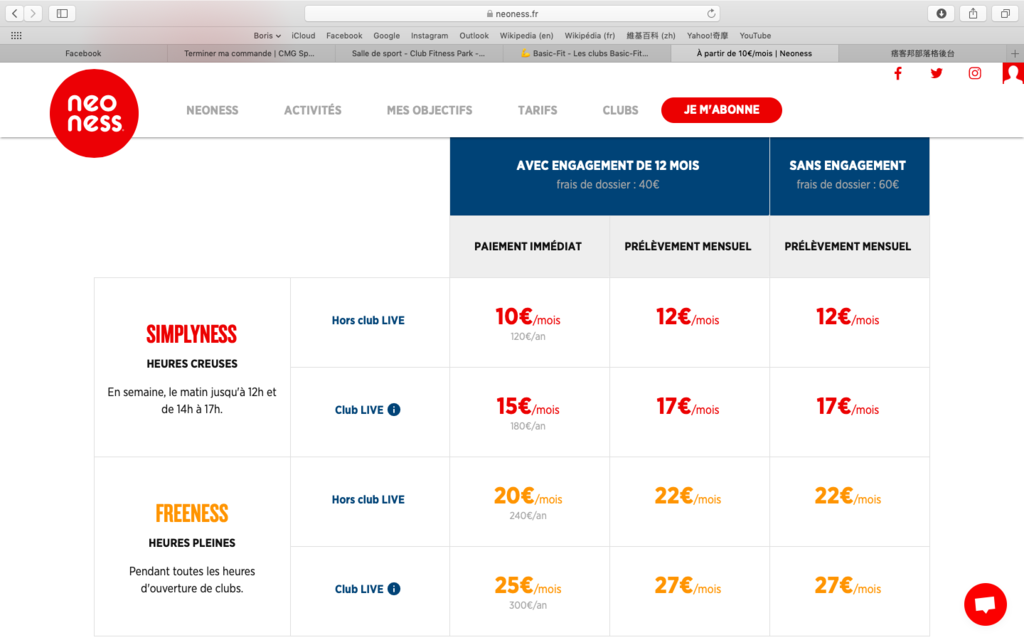This screenshot has width=1024, height=640.
Task: Switch to the 痞客邦部落格後台 tab
Action: [922, 54]
